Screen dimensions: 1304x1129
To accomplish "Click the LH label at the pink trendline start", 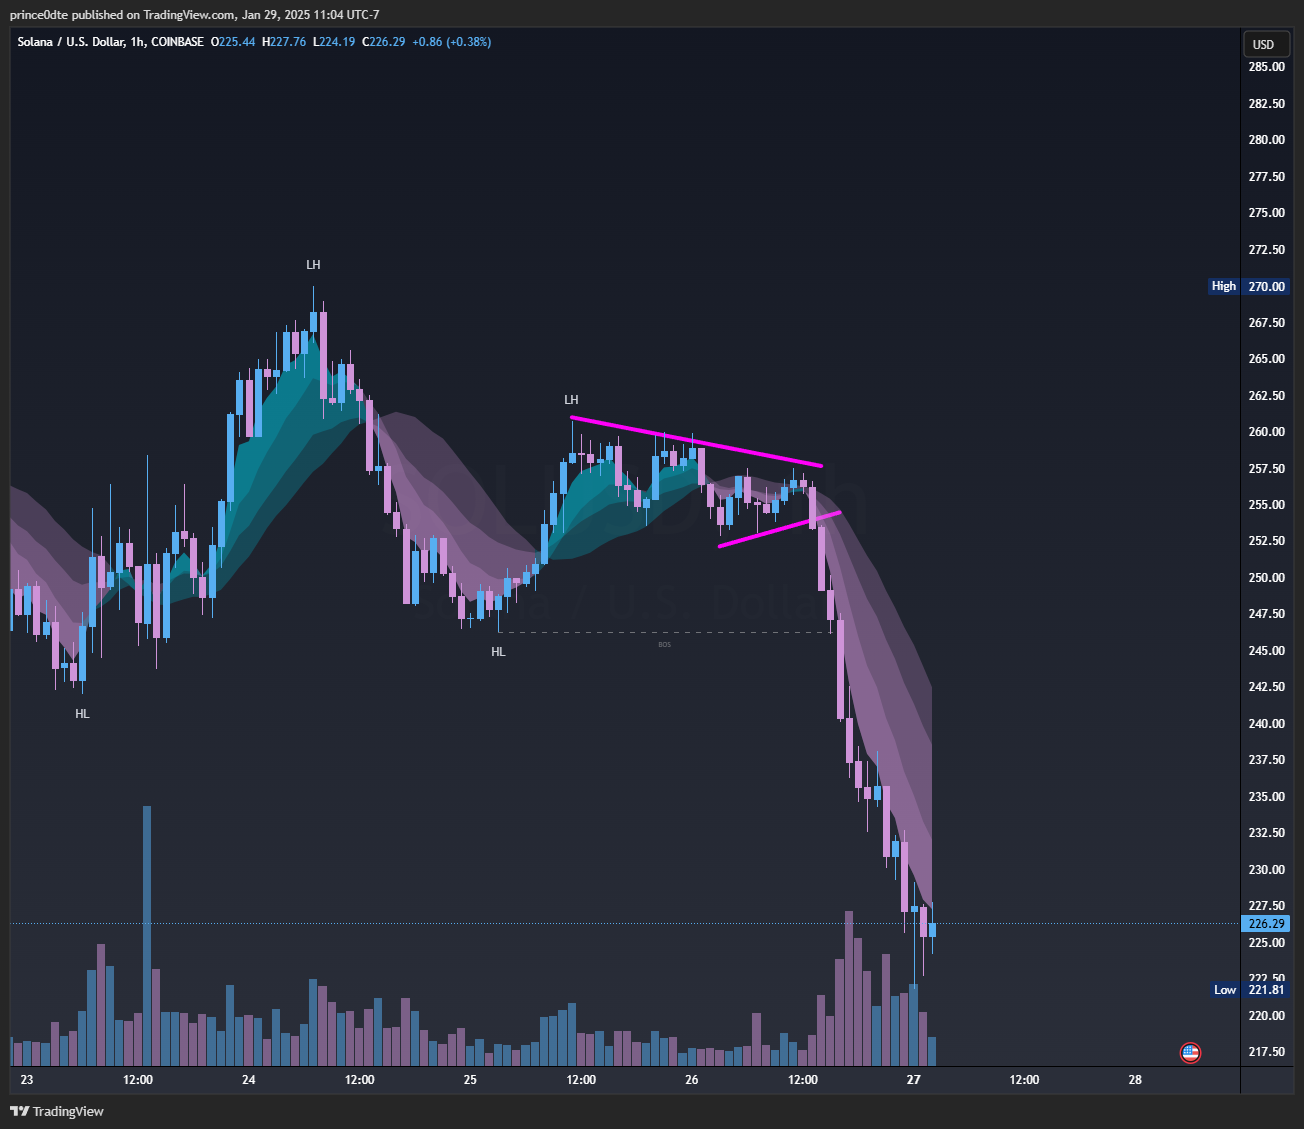I will click(571, 400).
